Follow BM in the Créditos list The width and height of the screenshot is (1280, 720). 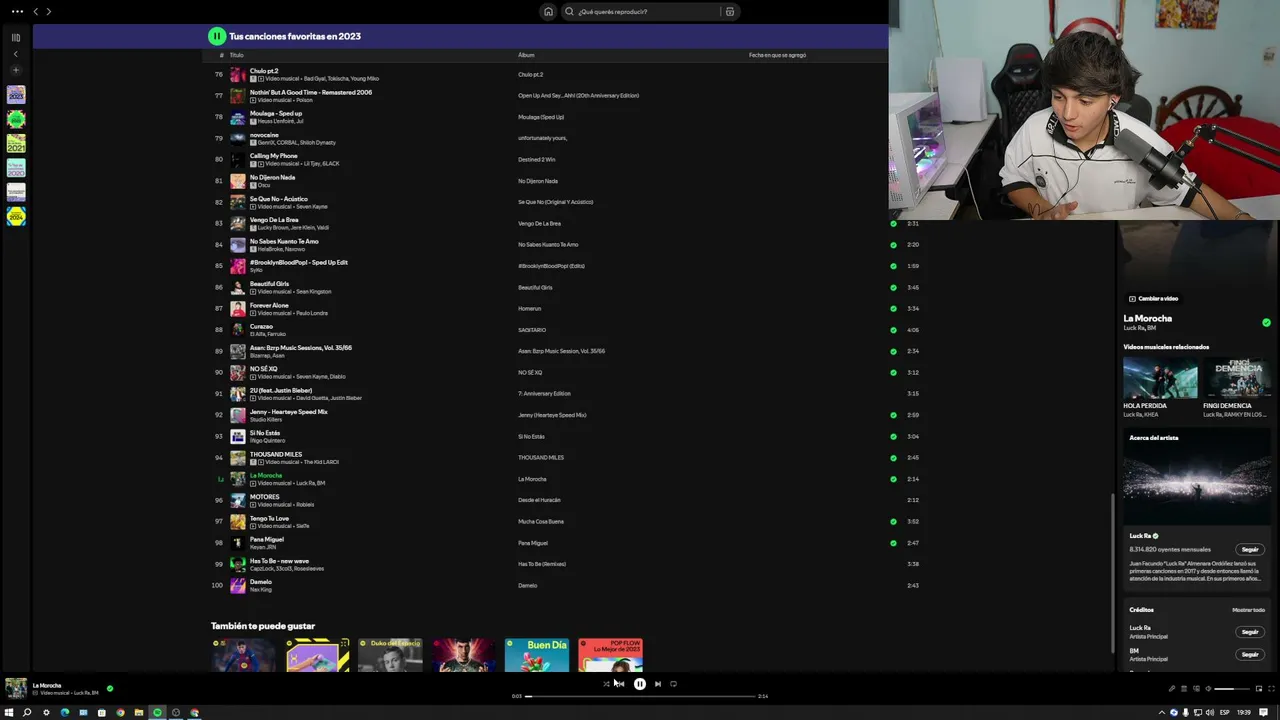tap(1250, 655)
